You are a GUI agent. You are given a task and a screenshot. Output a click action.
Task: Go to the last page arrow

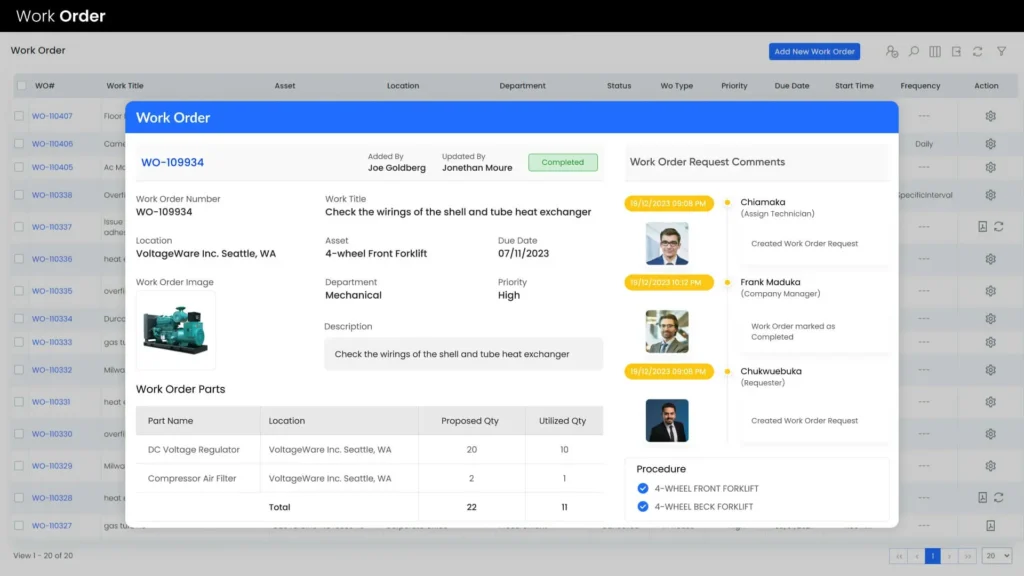[967, 556]
